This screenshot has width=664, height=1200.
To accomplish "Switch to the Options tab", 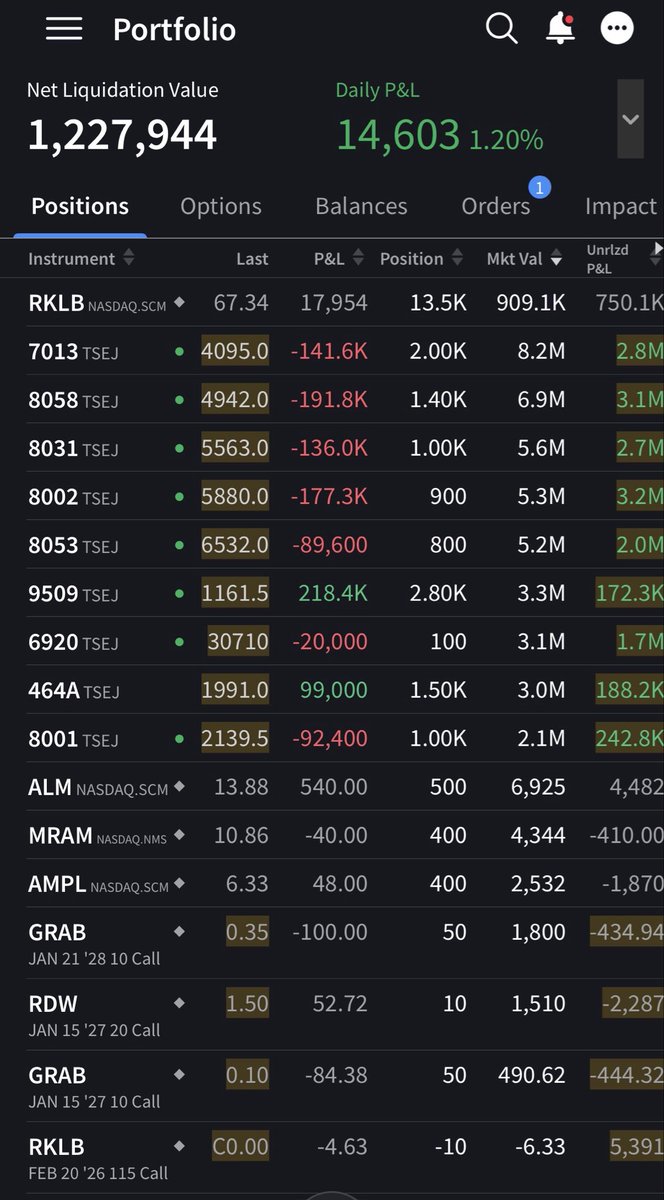I will pyautogui.click(x=221, y=206).
